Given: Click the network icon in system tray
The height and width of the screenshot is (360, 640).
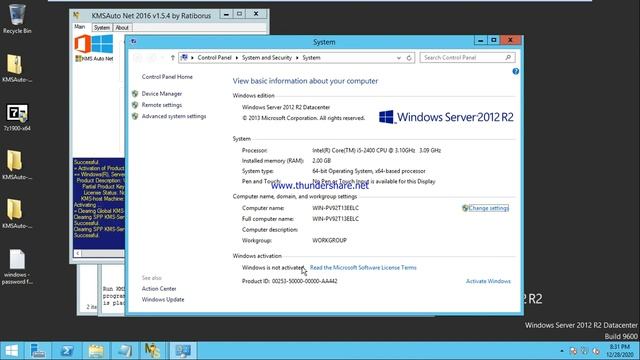Looking at the screenshot, I should click(584, 351).
